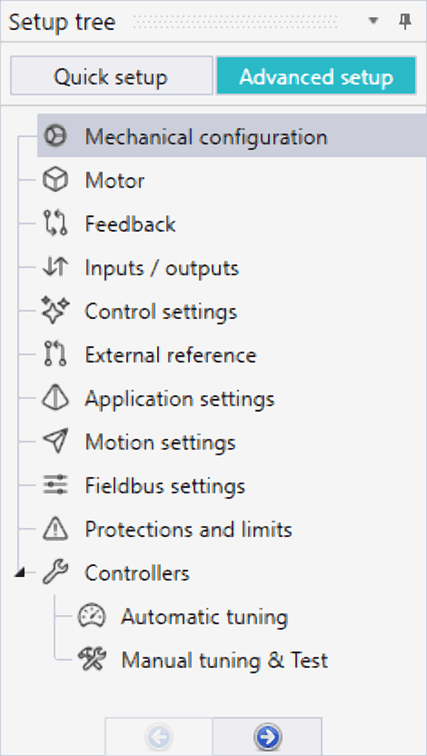Click the Application settings pyramid icon
The image size is (427, 756).
point(55,399)
